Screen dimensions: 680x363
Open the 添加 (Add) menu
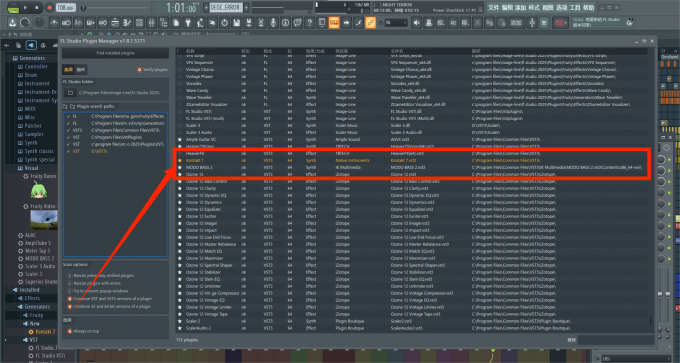[520, 7]
